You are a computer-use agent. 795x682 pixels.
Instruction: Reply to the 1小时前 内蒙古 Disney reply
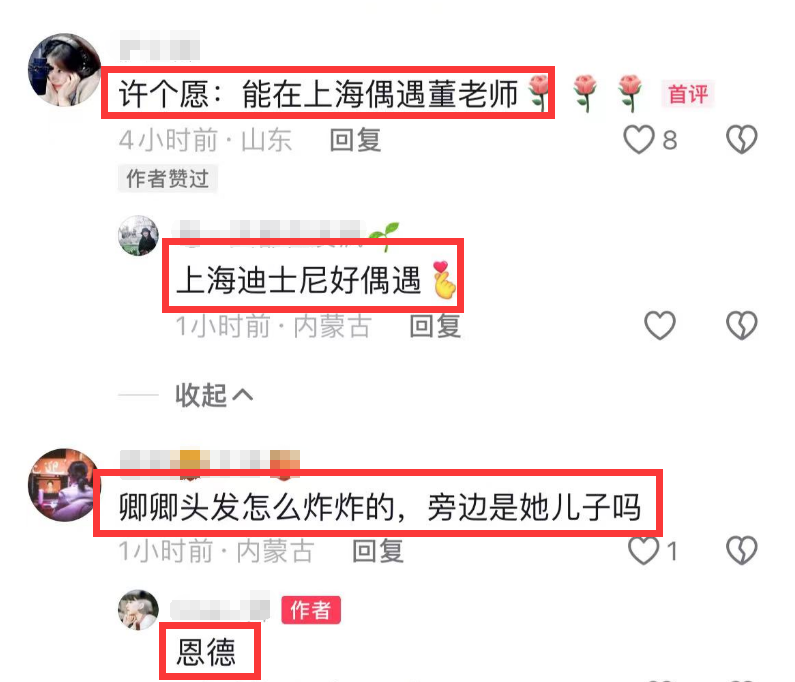(435, 326)
